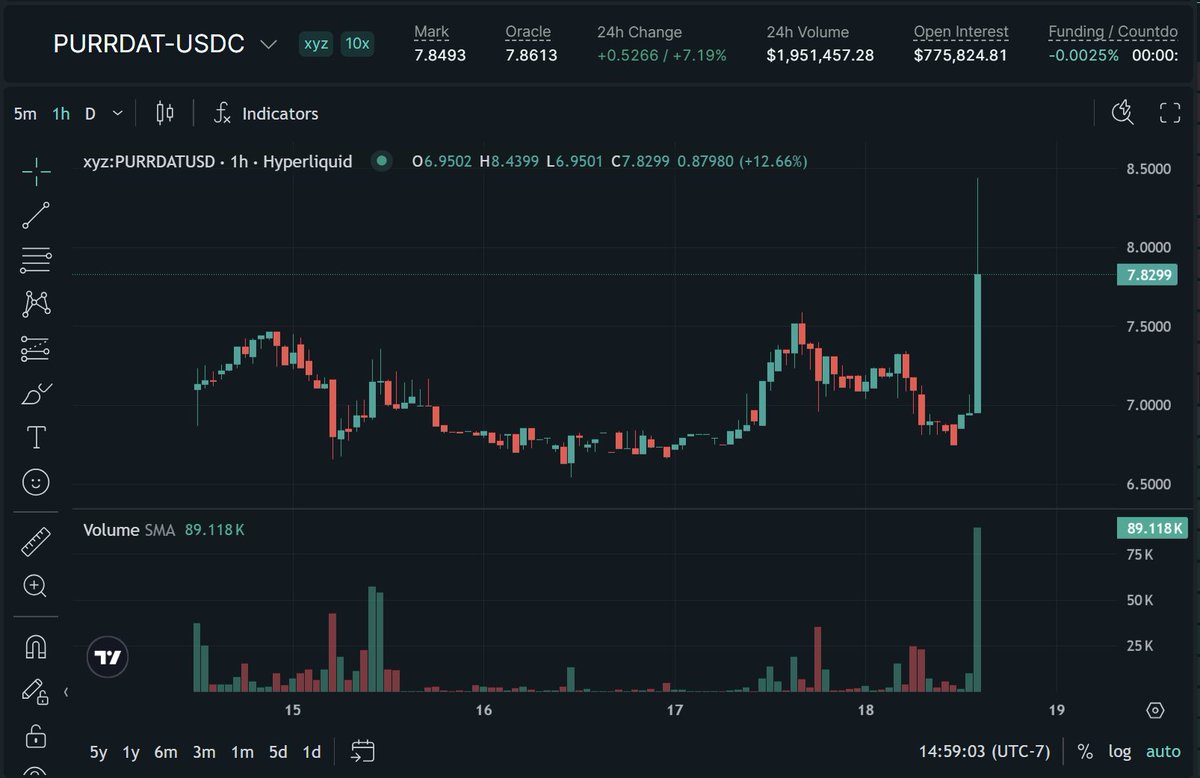
Task: Click the xyz:PURRDATUSD symbol legend title
Action: pyautogui.click(x=218, y=161)
